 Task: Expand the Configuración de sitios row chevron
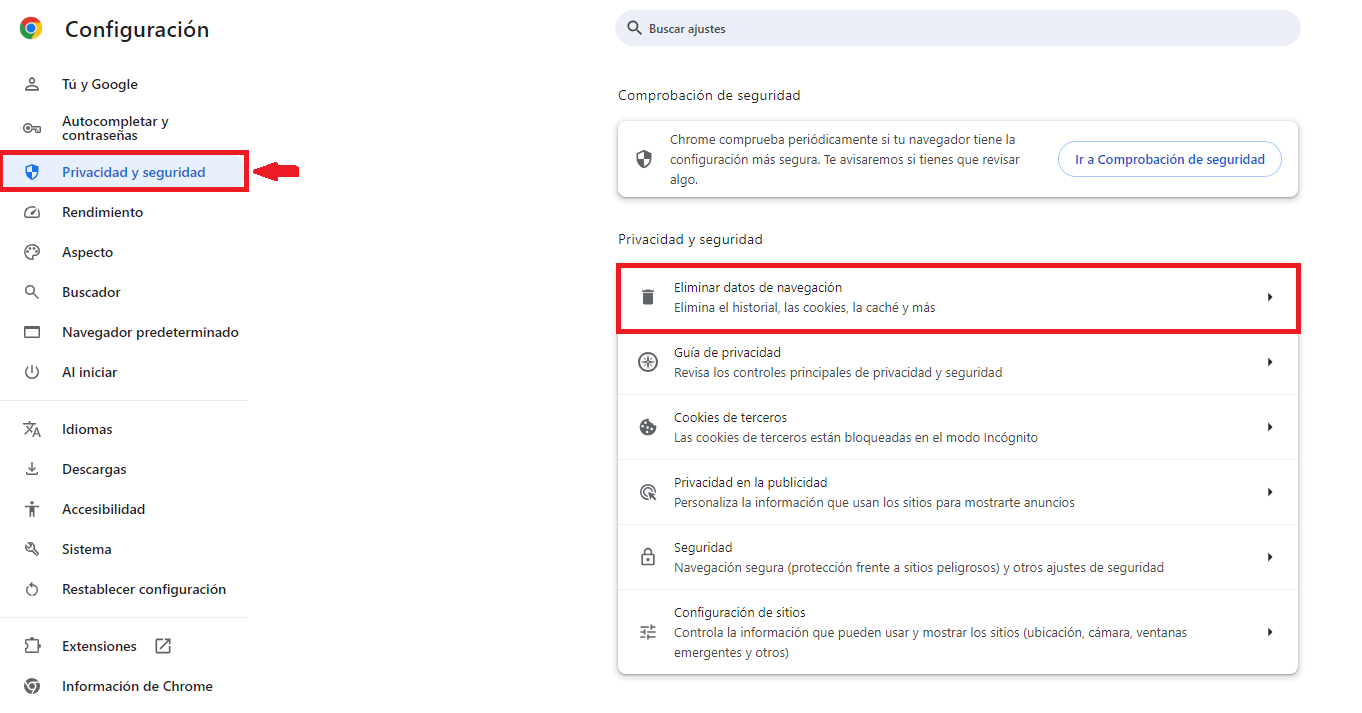(1271, 631)
